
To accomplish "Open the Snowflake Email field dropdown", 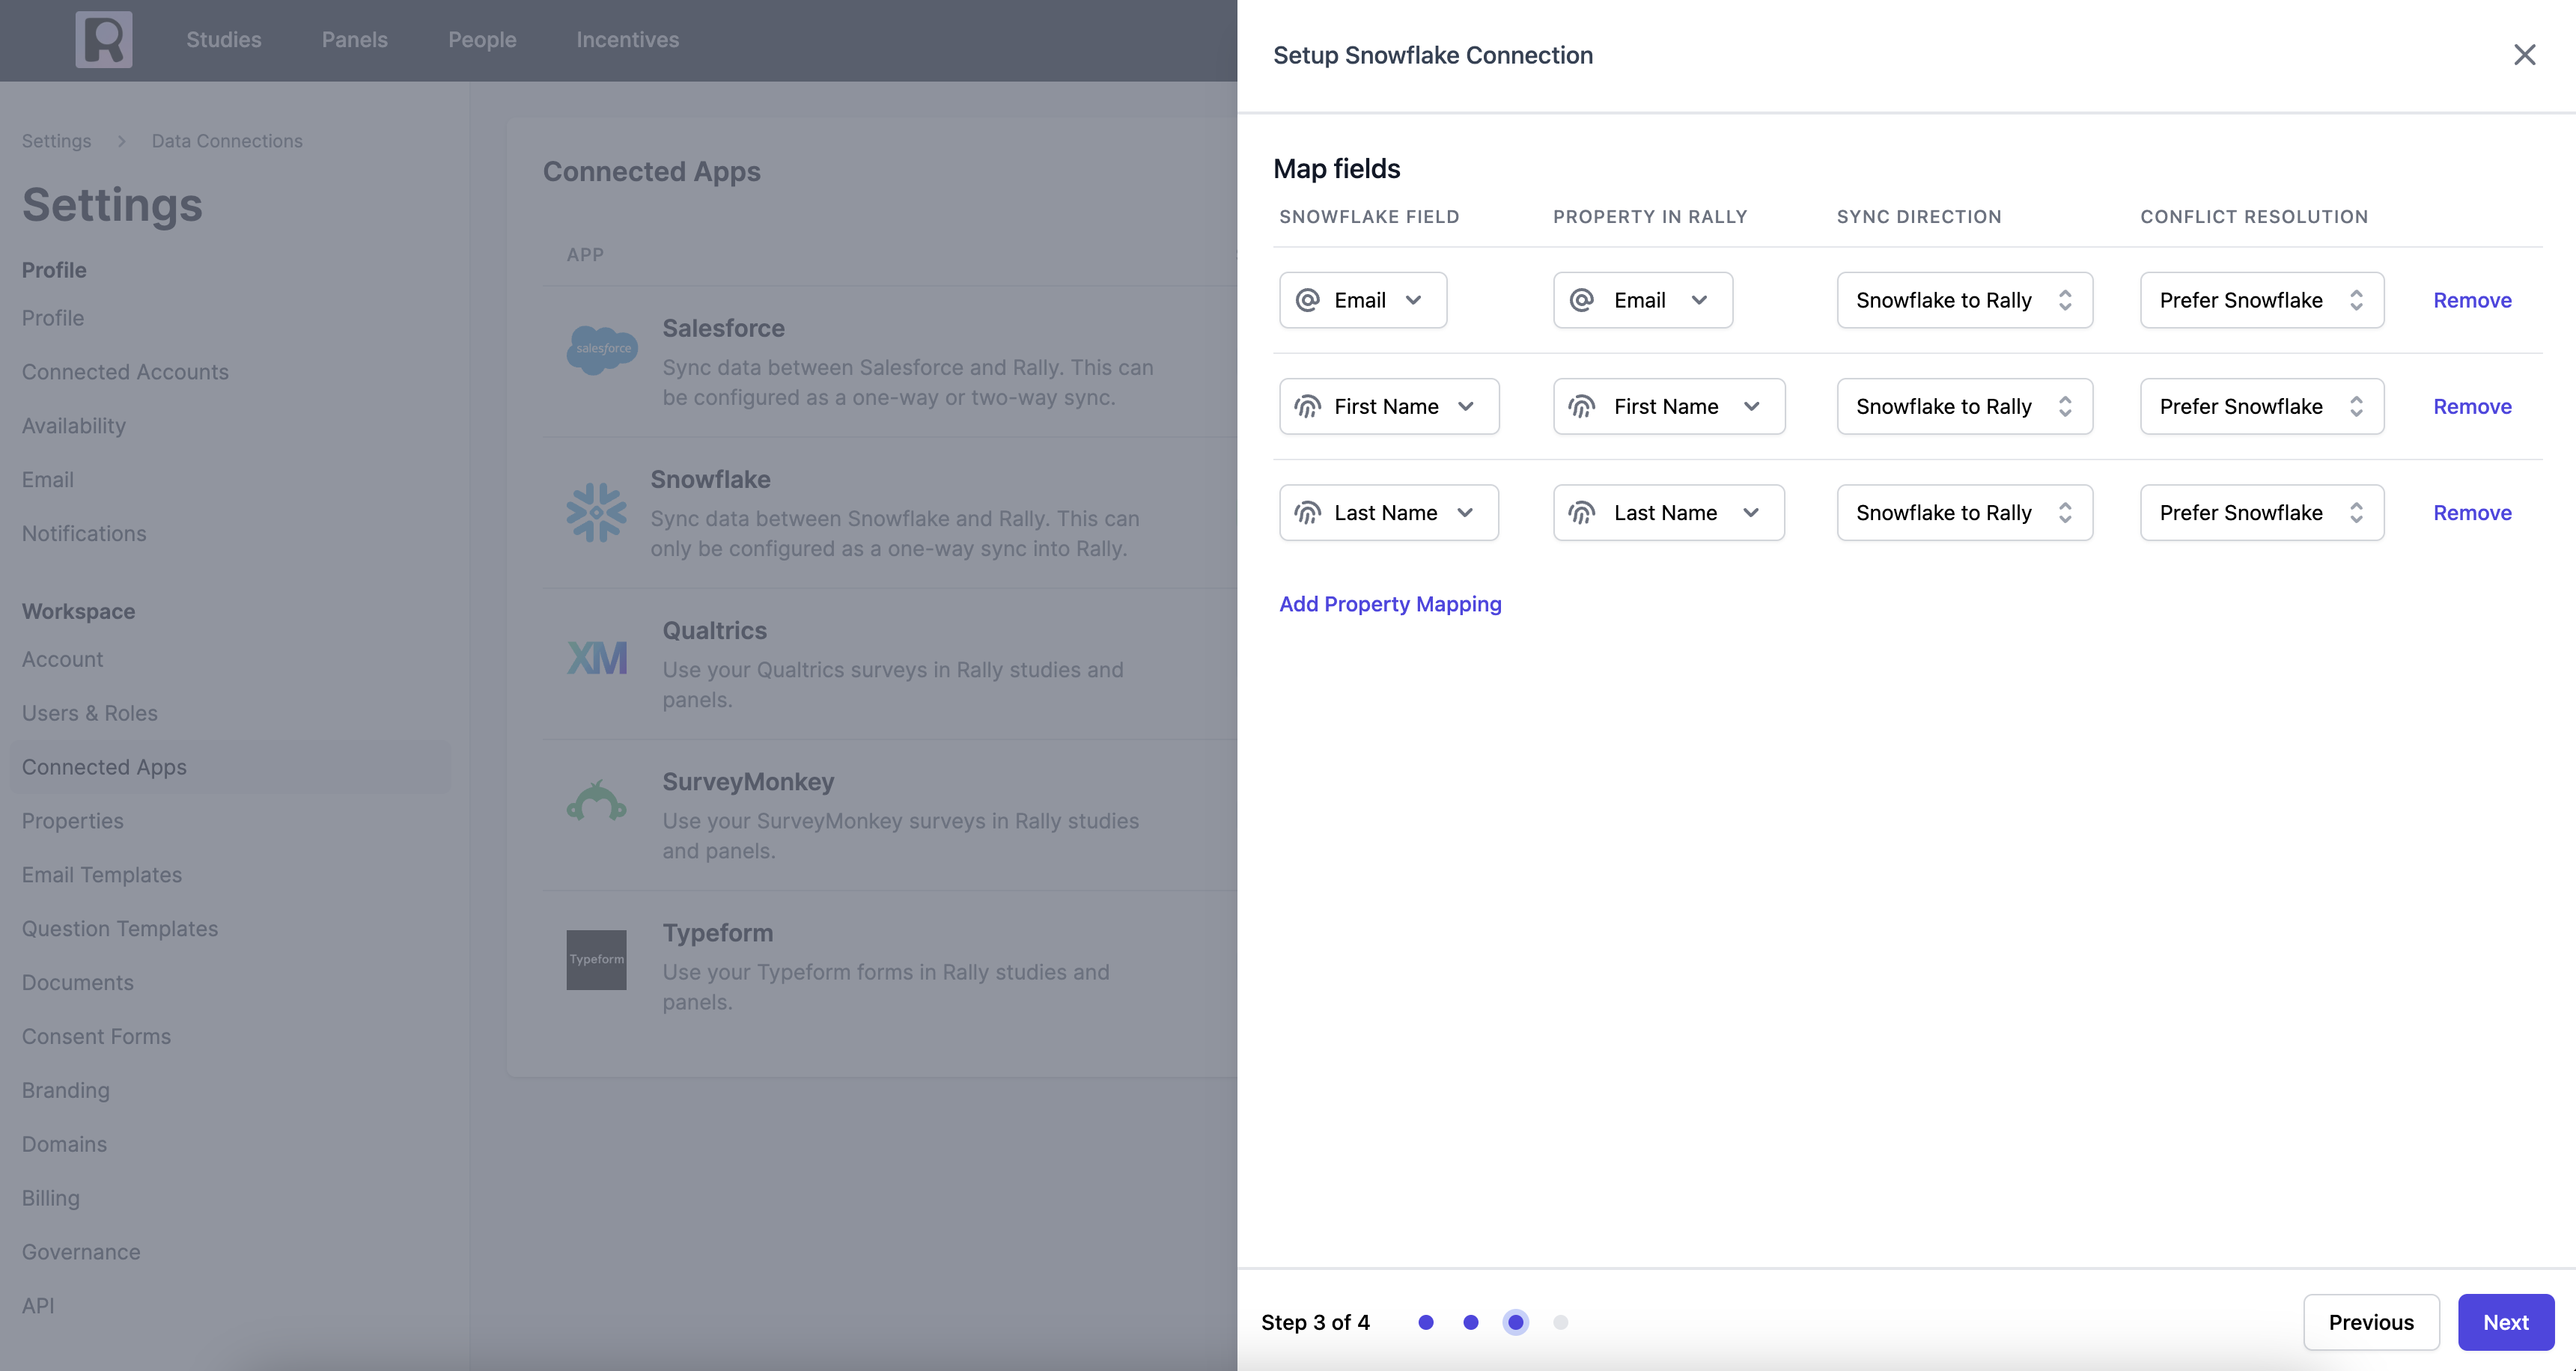I will [1362, 300].
